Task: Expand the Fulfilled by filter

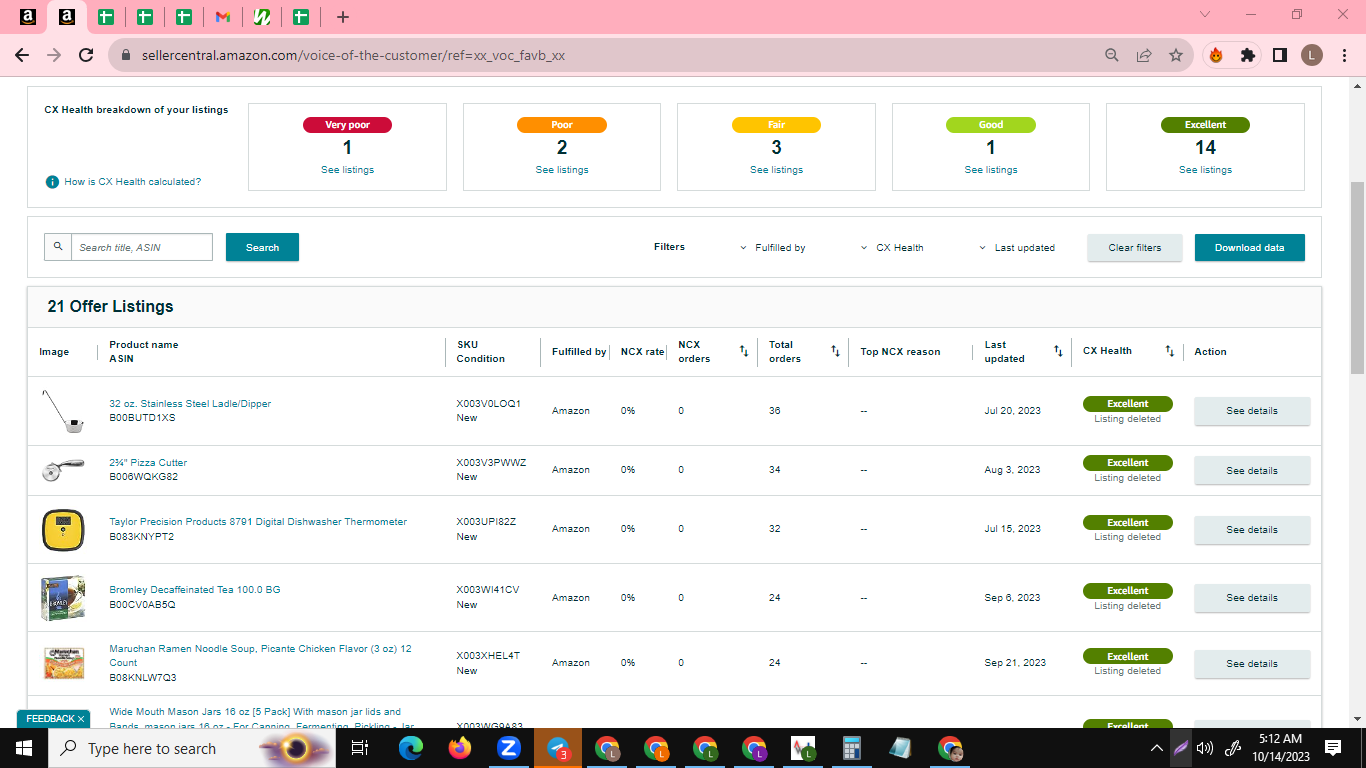Action: 773,248
